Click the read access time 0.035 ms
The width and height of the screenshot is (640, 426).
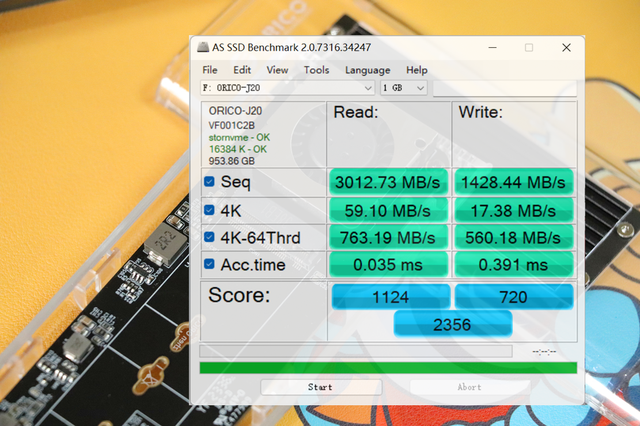(x=388, y=265)
